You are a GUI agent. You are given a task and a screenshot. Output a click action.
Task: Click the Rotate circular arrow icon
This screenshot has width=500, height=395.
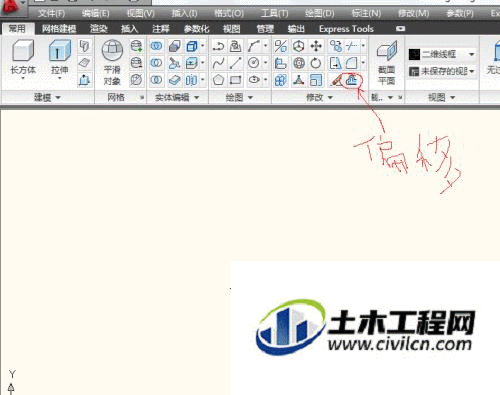click(316, 63)
